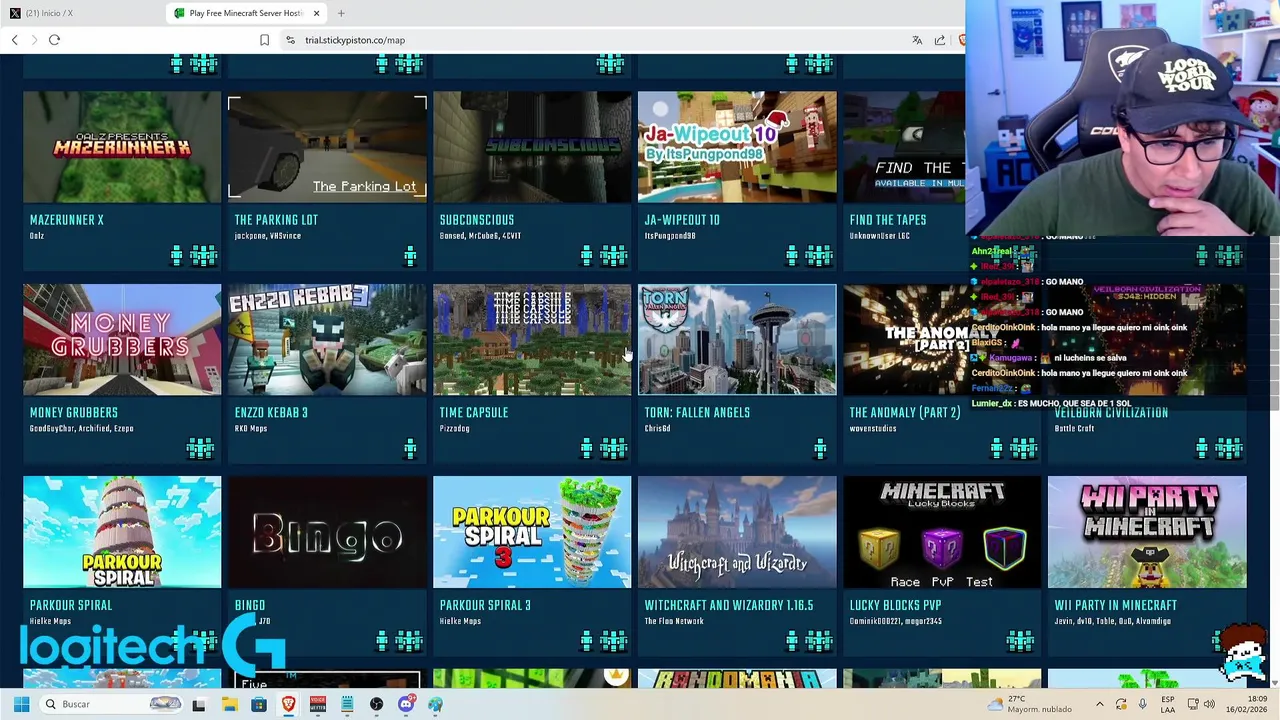The height and width of the screenshot is (720, 1280).
Task: Open a new browser tab
Action: pyautogui.click(x=341, y=13)
